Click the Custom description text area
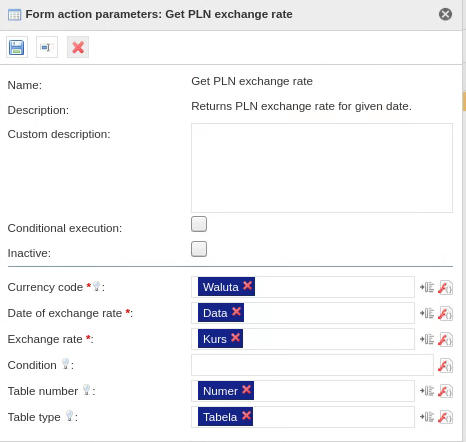Screen dimensions: 466x442 click(x=322, y=168)
